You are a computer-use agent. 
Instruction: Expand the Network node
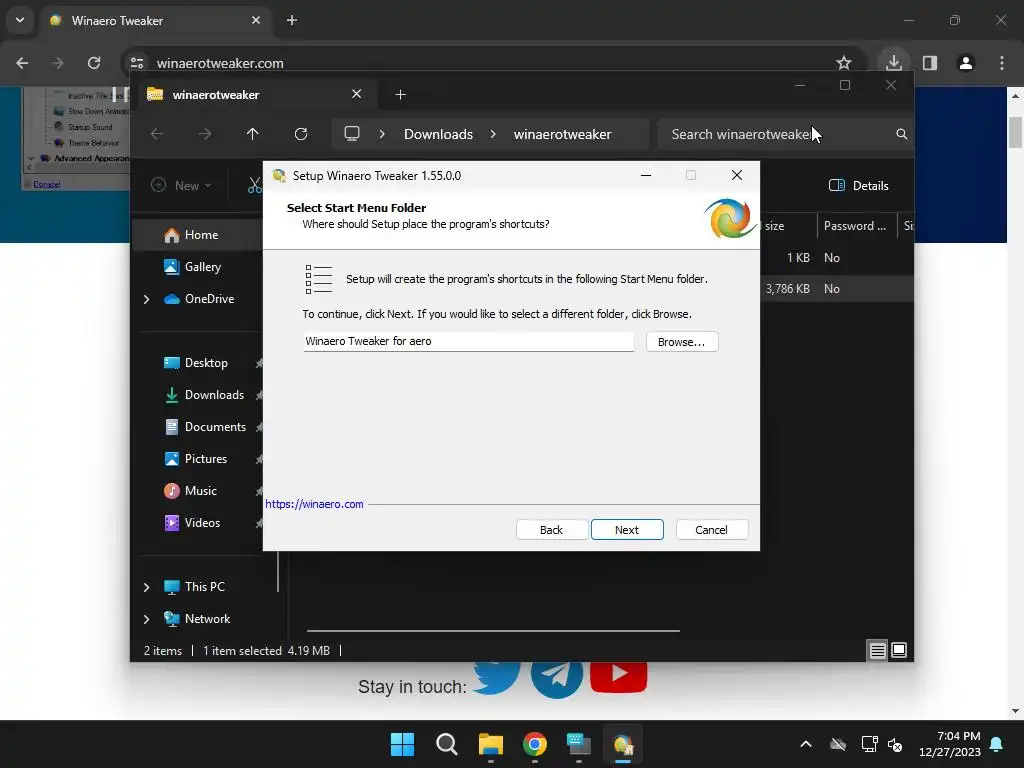pos(146,619)
